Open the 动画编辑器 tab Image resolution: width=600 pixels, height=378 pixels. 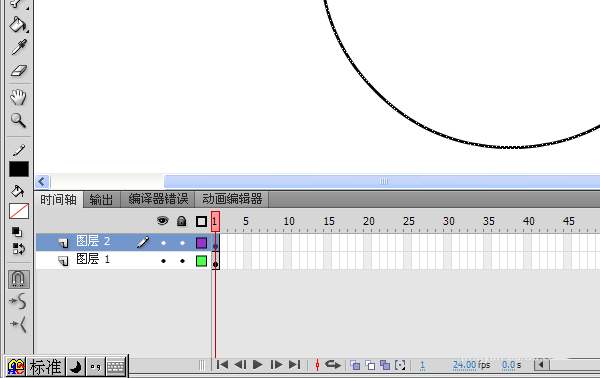coord(232,199)
